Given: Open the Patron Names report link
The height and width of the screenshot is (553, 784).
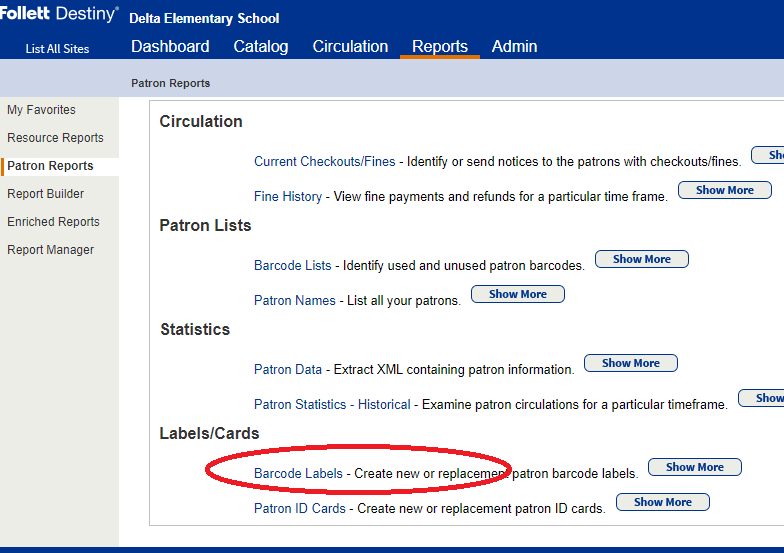Looking at the screenshot, I should [x=294, y=300].
